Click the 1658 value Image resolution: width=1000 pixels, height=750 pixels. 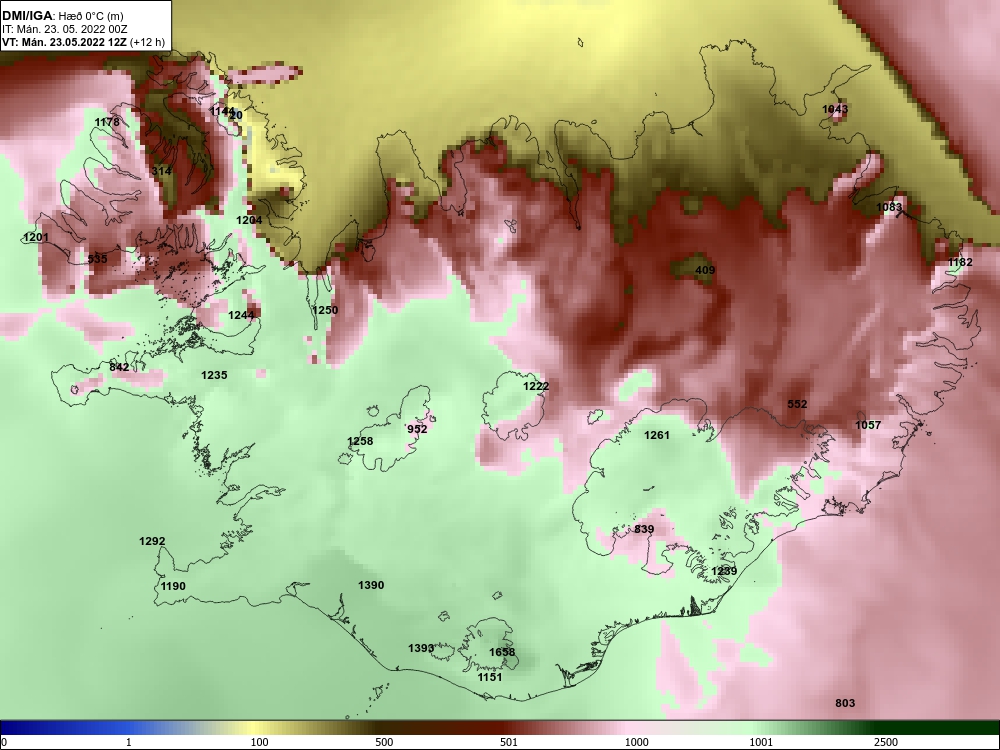pos(502,652)
